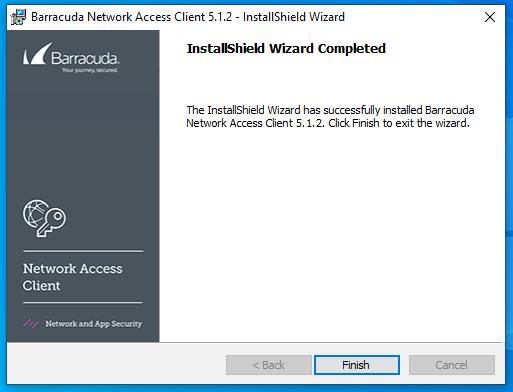The image size is (513, 392).
Task: Close the InstallShield Wizard window
Action: point(490,17)
